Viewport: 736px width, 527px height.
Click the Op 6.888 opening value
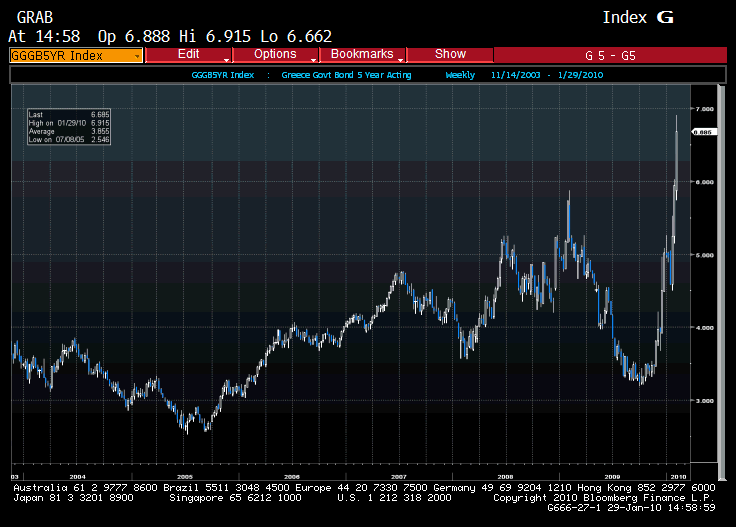(x=134, y=37)
